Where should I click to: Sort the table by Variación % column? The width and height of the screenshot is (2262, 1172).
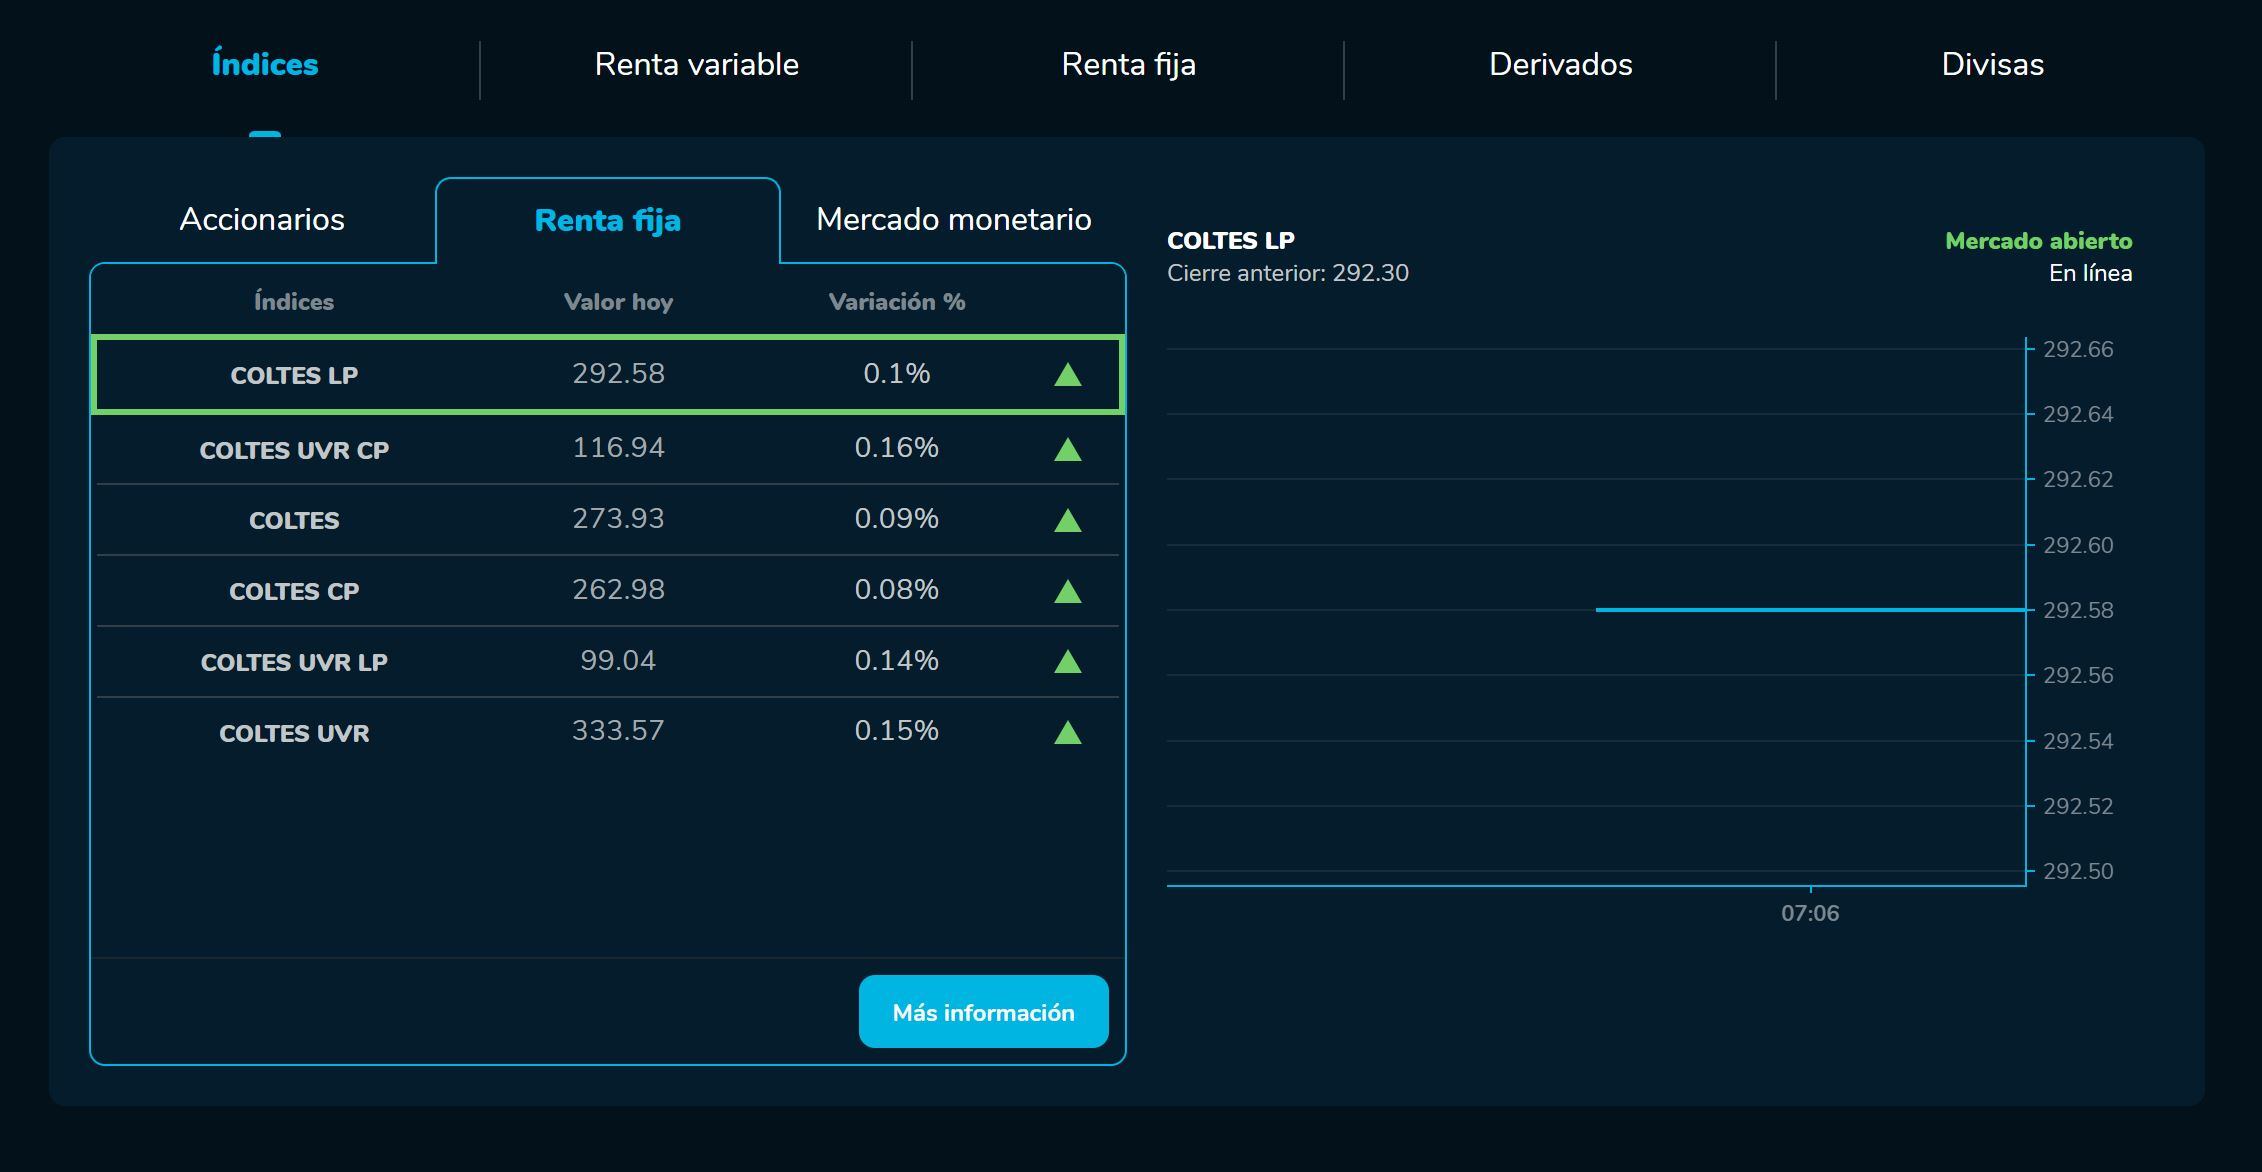pyautogui.click(x=897, y=301)
